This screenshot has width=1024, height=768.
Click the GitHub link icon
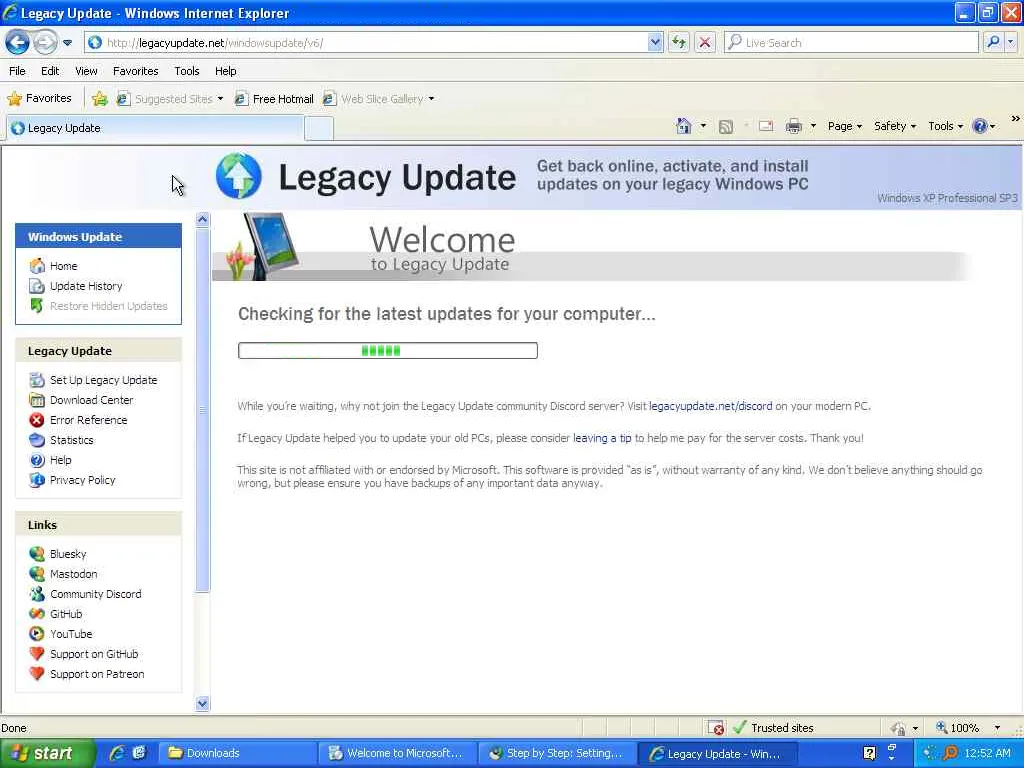pos(37,614)
